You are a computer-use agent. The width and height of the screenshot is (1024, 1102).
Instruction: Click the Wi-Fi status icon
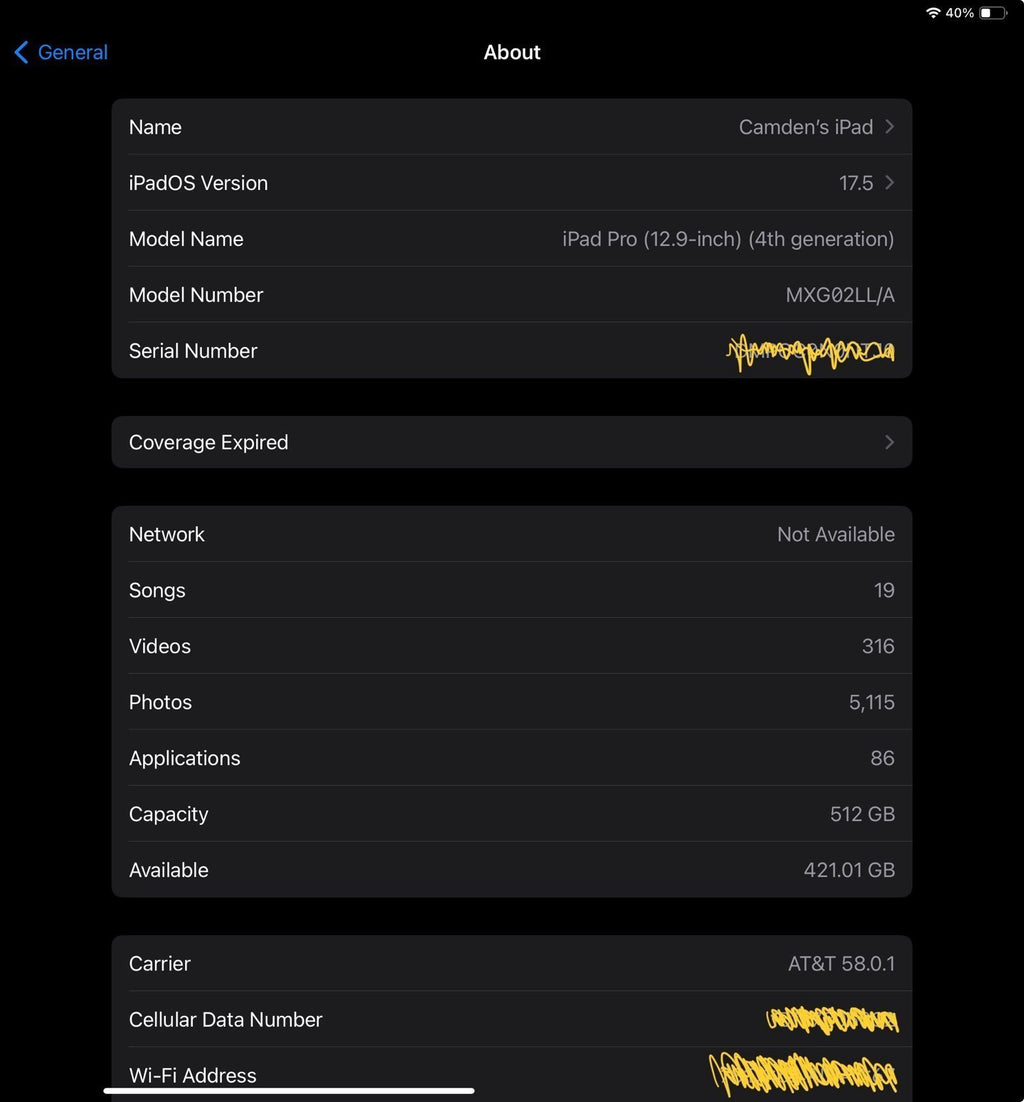(934, 13)
